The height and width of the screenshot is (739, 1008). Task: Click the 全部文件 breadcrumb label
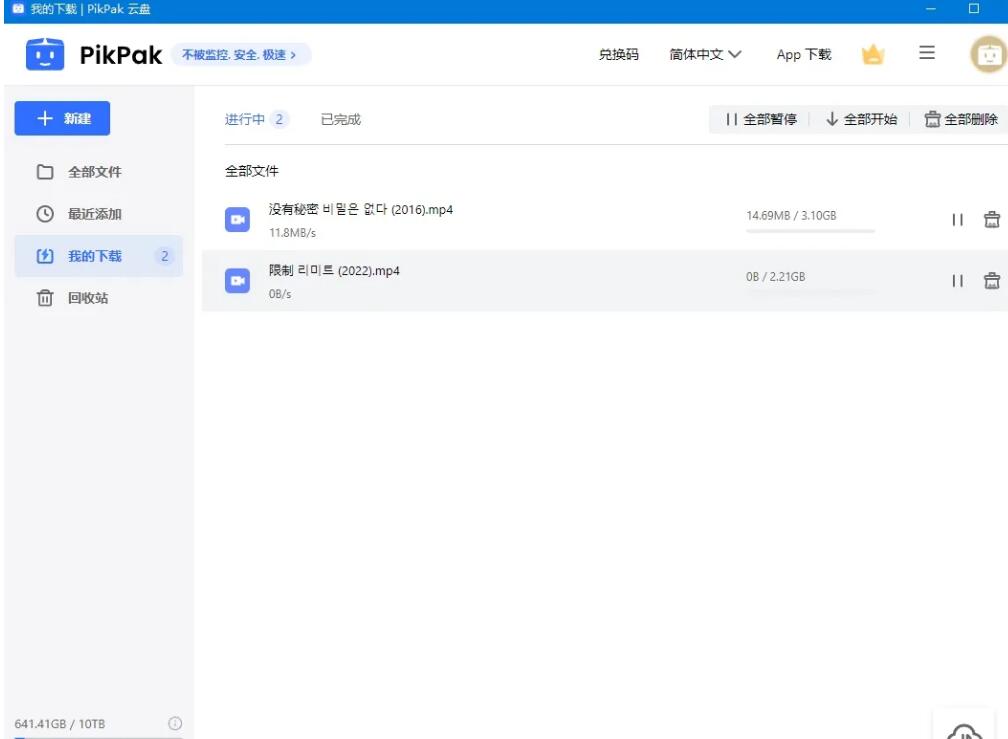coord(251,171)
